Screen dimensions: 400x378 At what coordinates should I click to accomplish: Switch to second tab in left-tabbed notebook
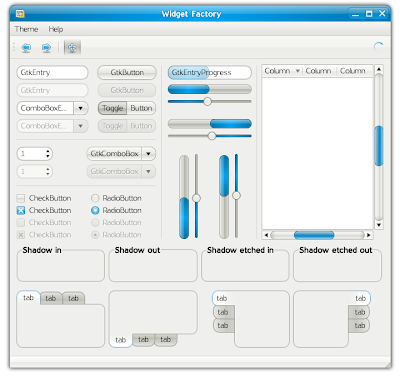223,312
